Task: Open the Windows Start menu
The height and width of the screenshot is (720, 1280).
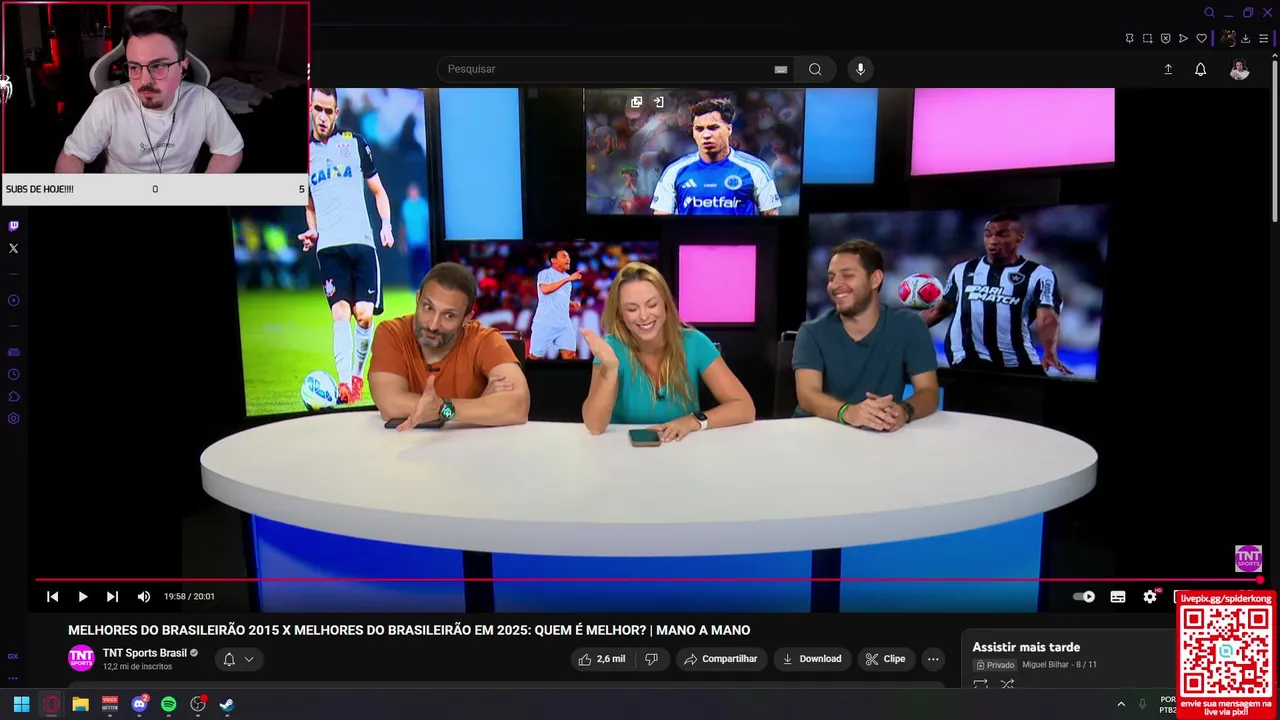Action: [21, 704]
